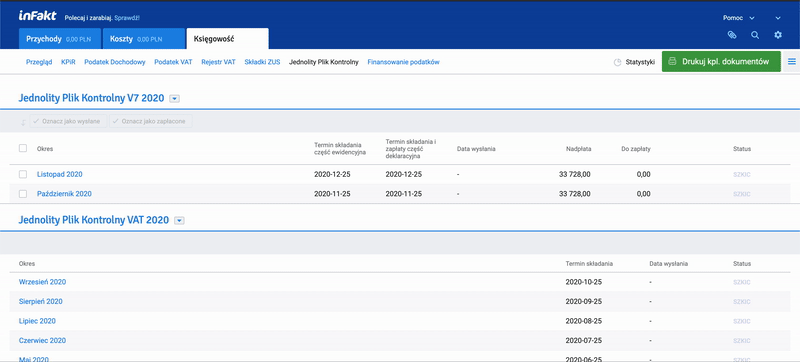Open the paperclip attachments icon

(x=732, y=35)
